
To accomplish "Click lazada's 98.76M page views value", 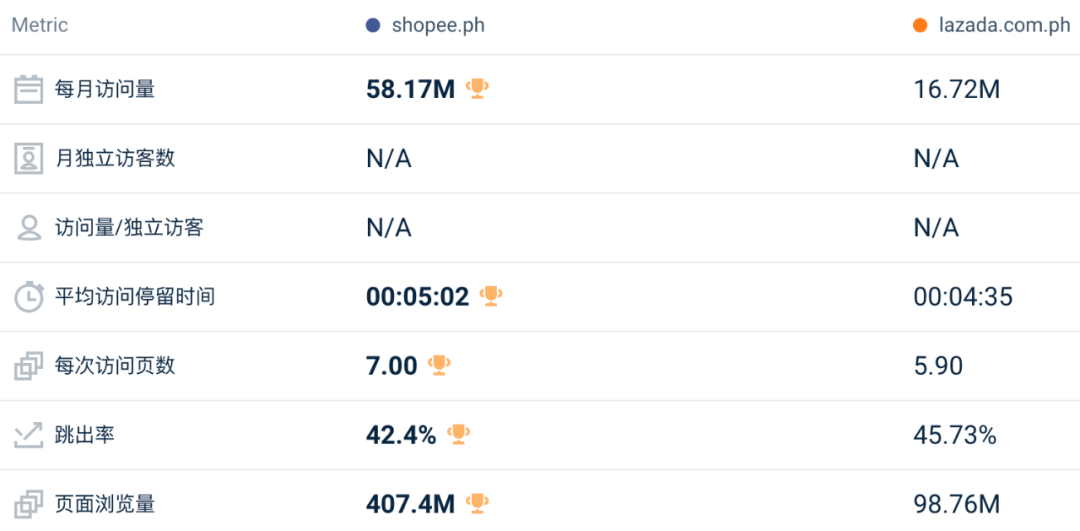I will (957, 504).
